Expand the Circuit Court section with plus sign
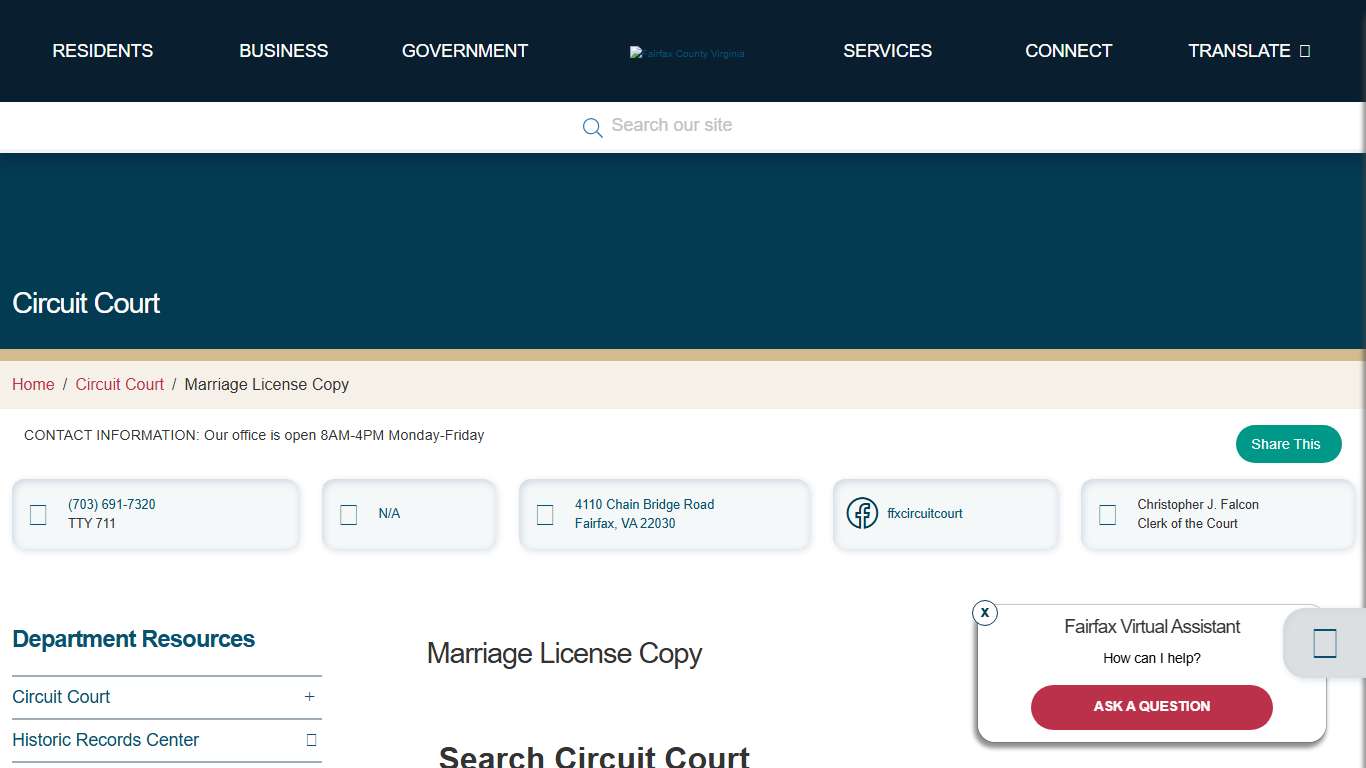The height and width of the screenshot is (768, 1366). 310,697
